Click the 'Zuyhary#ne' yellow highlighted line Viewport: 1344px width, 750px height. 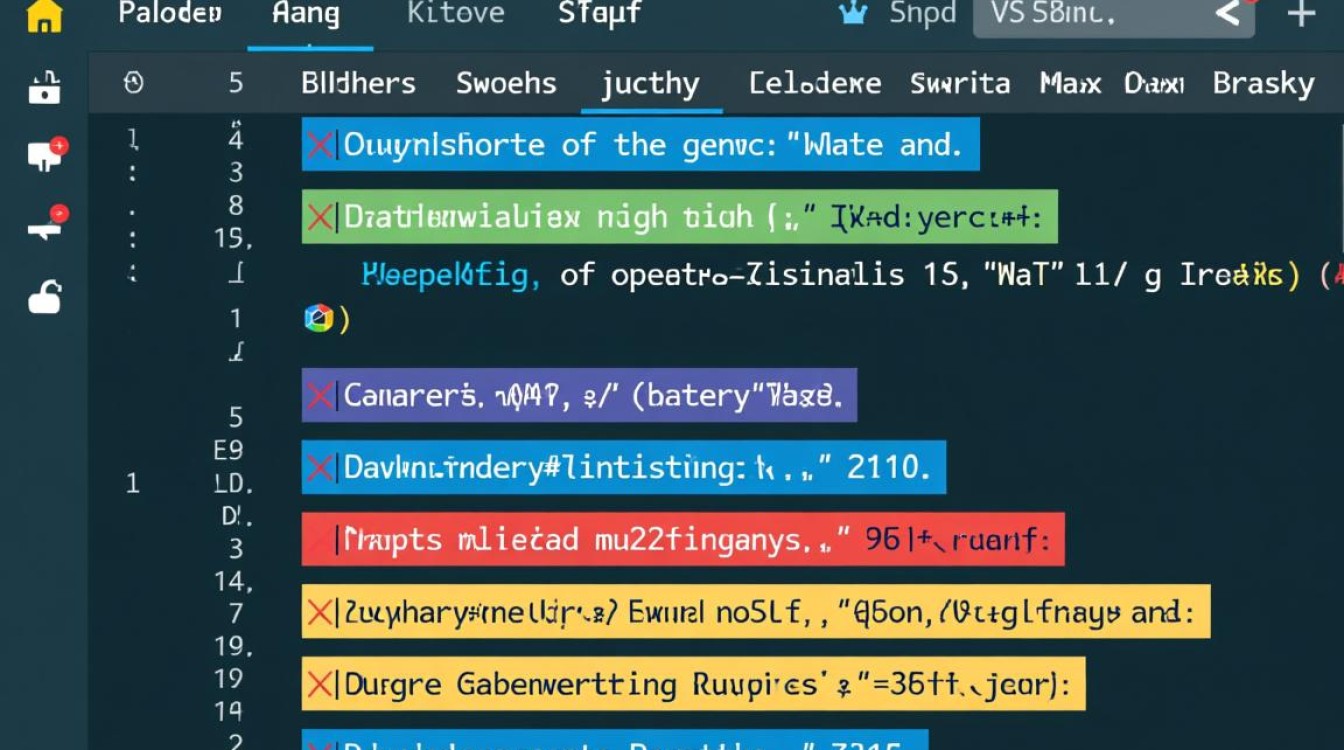click(x=756, y=611)
